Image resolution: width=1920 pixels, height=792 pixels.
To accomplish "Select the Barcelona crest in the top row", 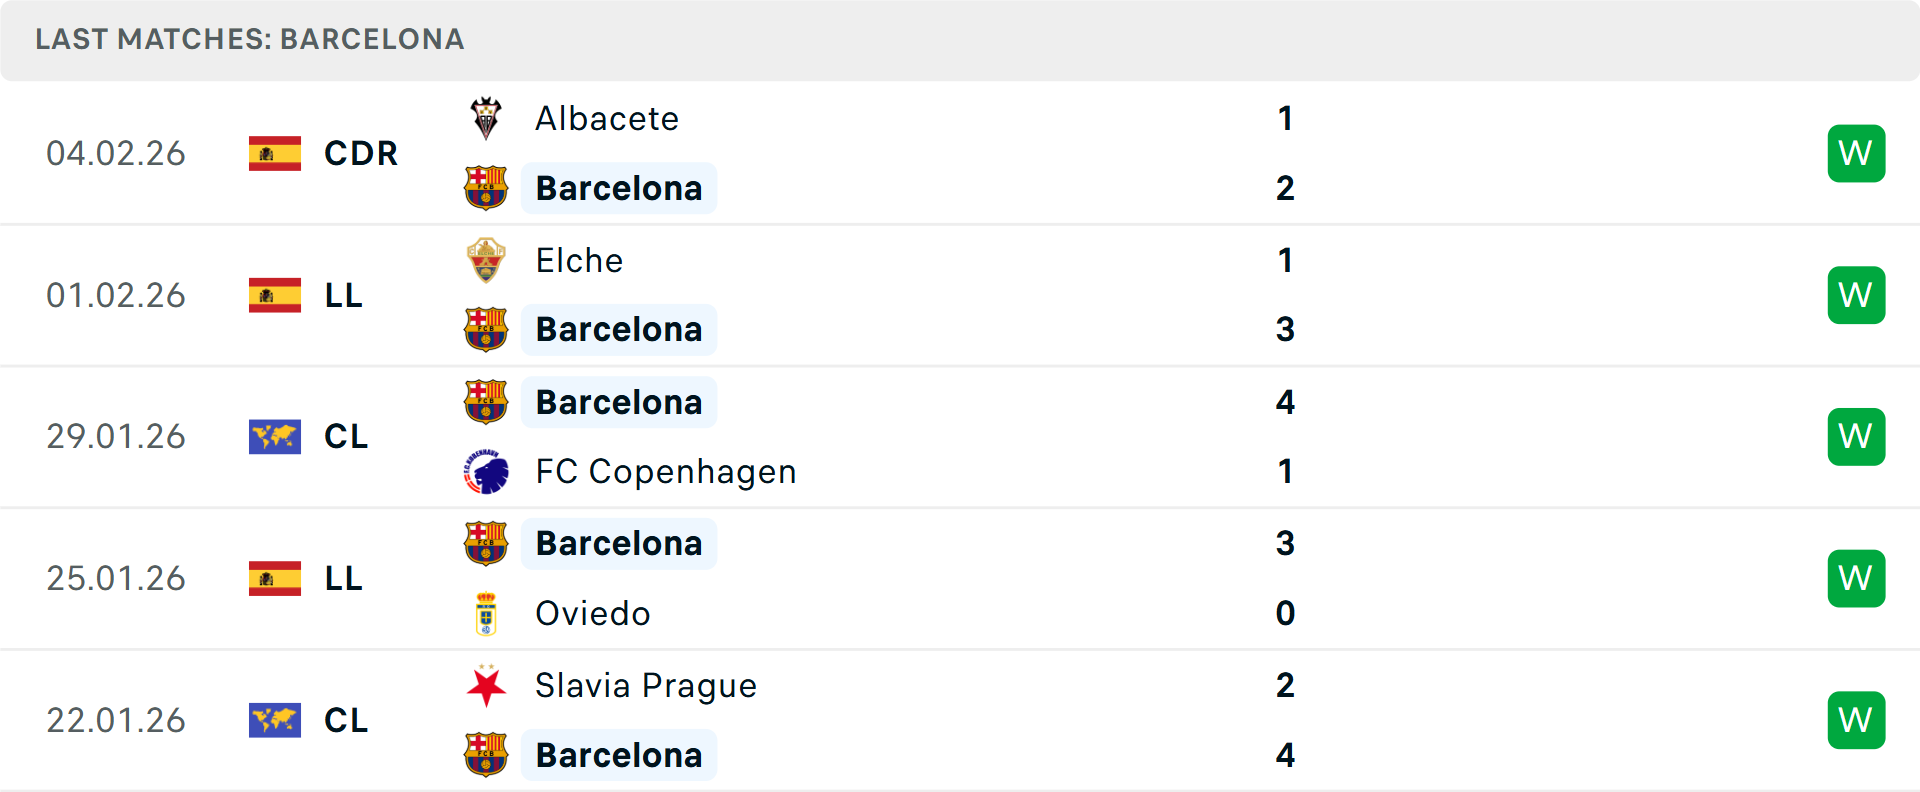I will [x=486, y=188].
